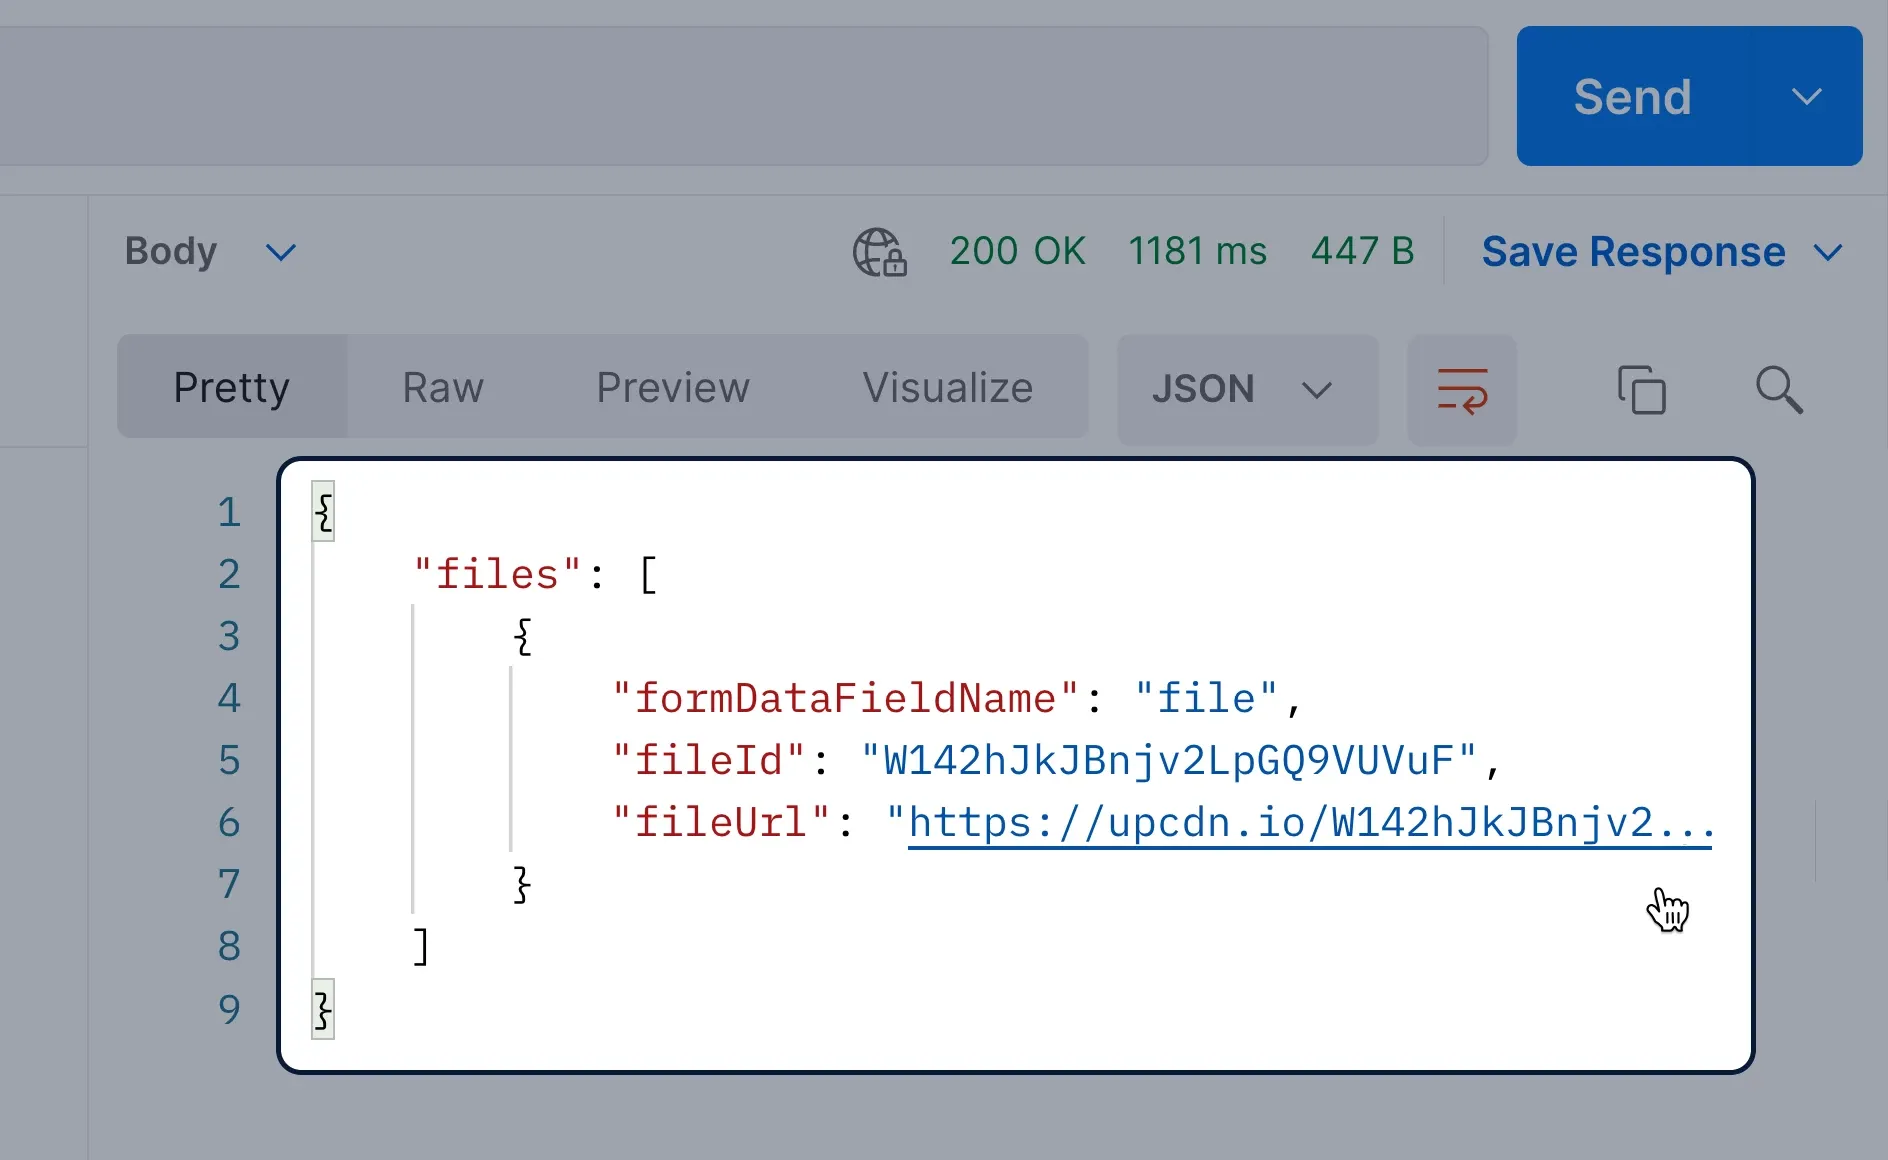Screen dimensions: 1888x1160
Task: Open search with the magnifier icon
Action: [1779, 389]
